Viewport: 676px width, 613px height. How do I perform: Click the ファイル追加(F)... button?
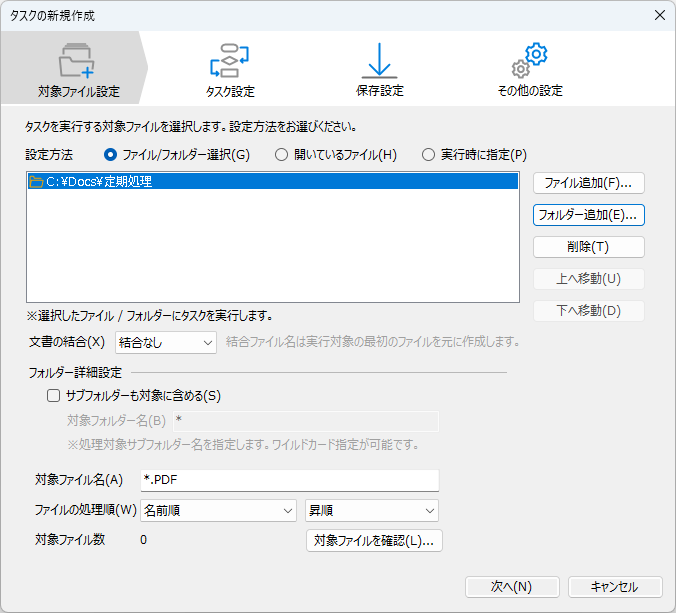point(589,183)
